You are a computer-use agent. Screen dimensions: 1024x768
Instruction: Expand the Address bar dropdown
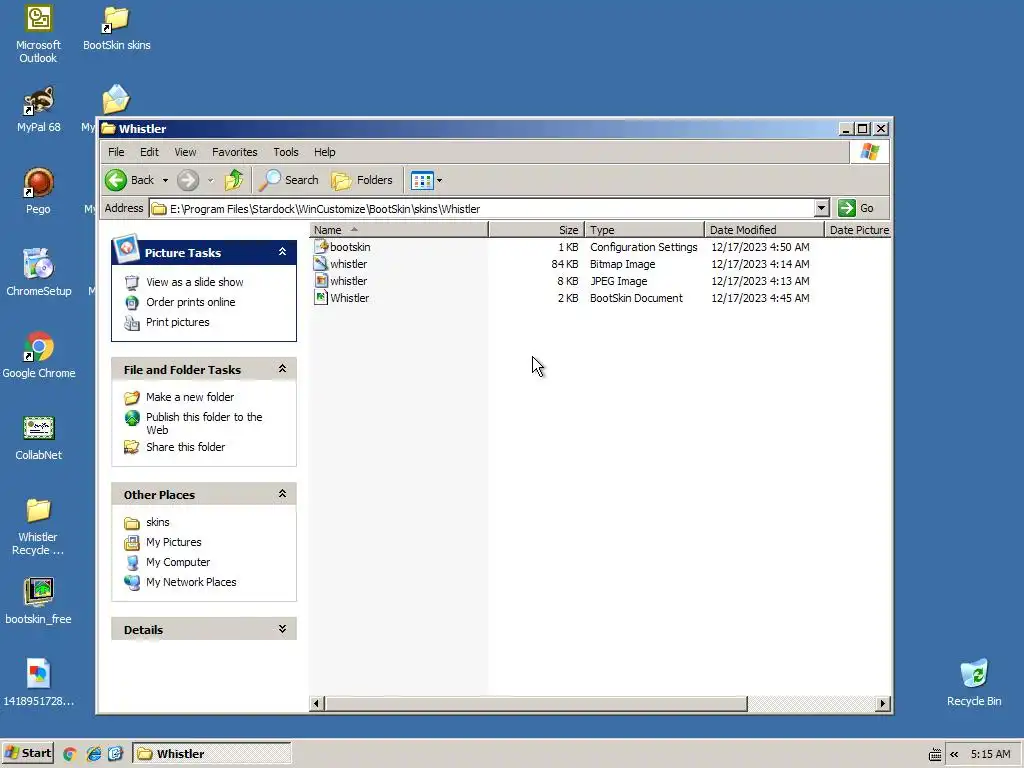pos(822,208)
